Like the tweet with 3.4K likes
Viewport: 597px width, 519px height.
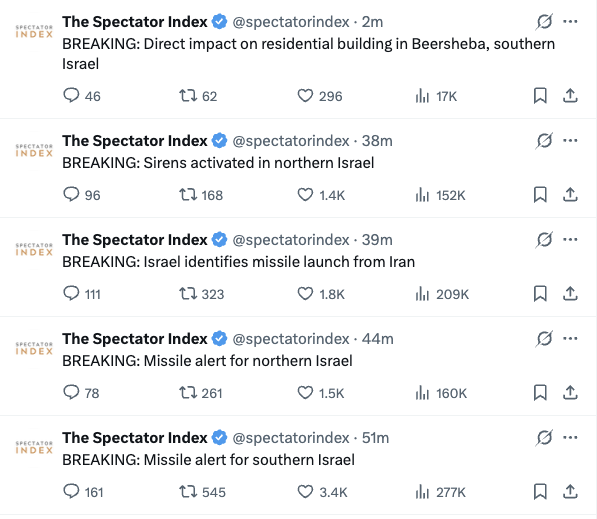pyautogui.click(x=305, y=492)
